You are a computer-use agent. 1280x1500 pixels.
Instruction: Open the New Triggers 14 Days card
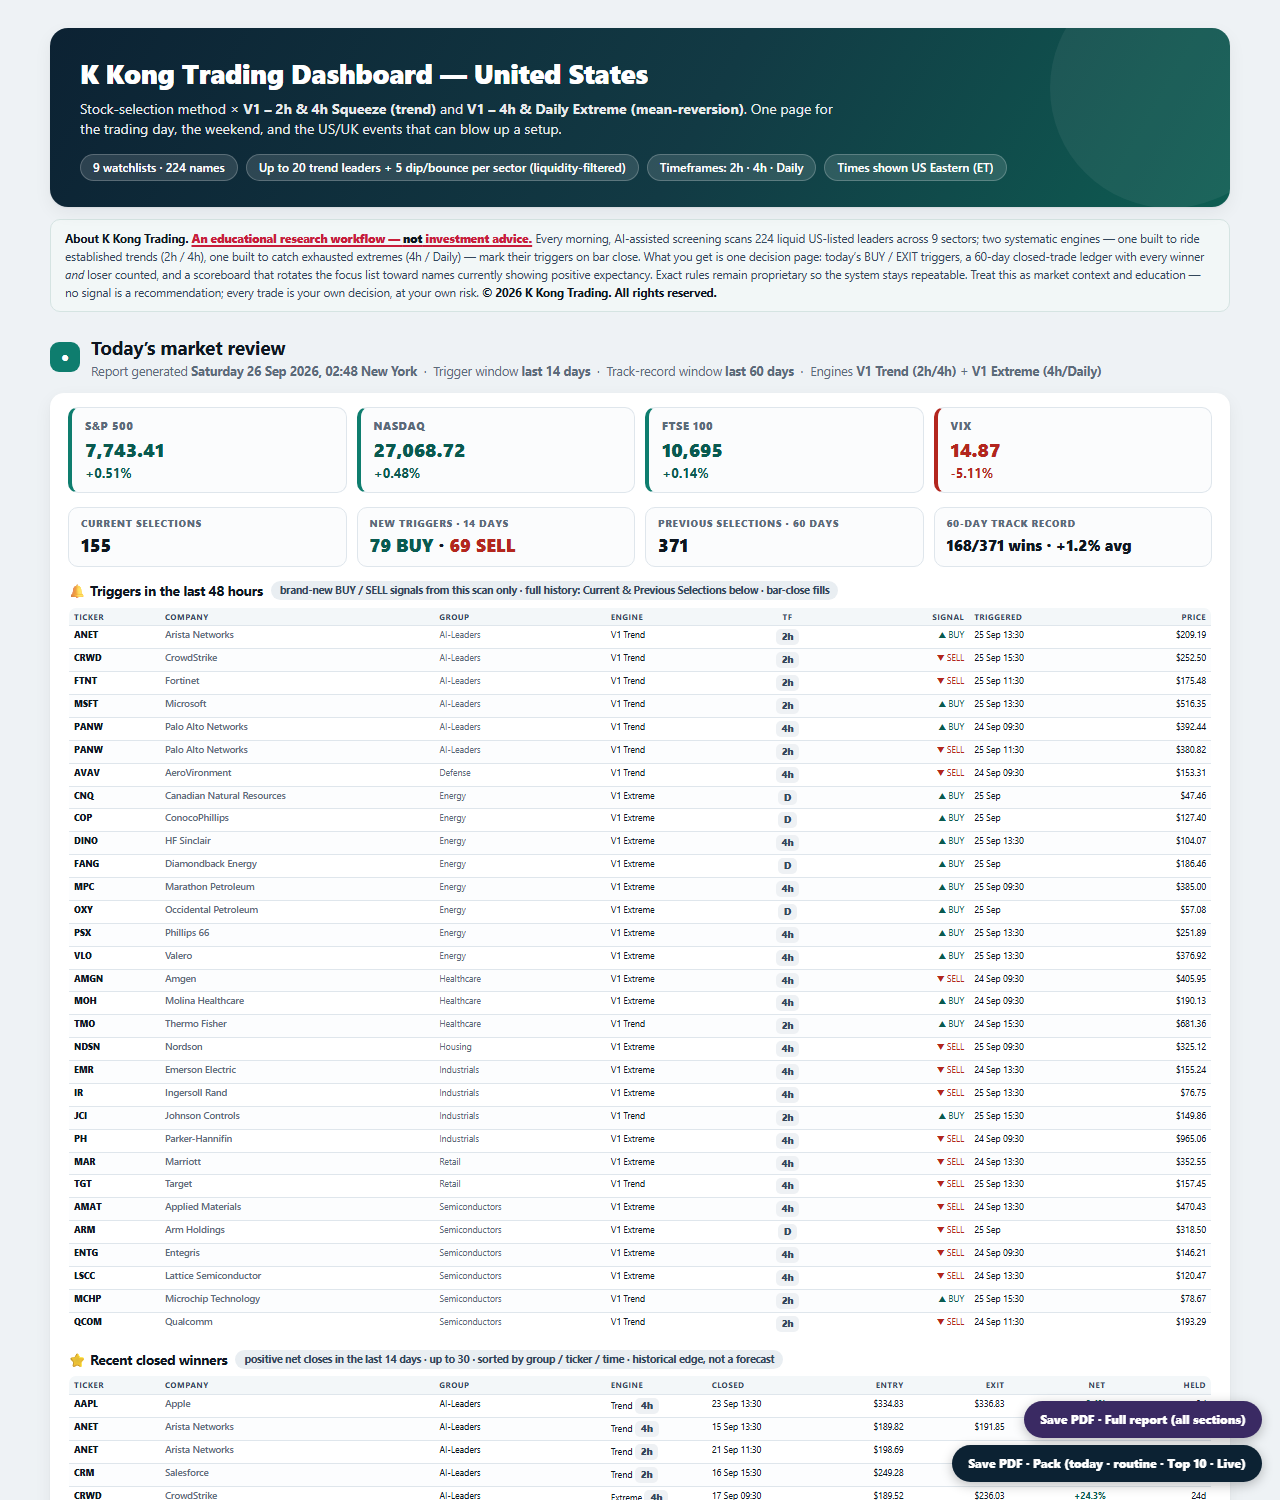496,537
